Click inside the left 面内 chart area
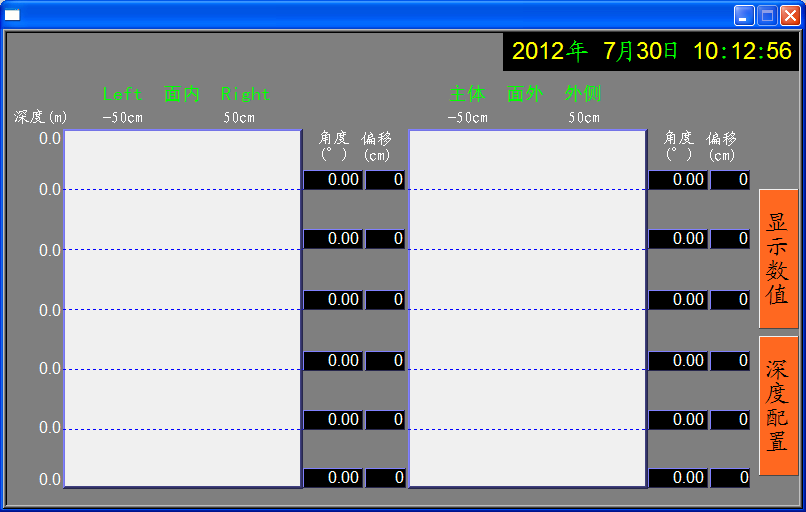Screen dimensions: 806x512 point(183,308)
